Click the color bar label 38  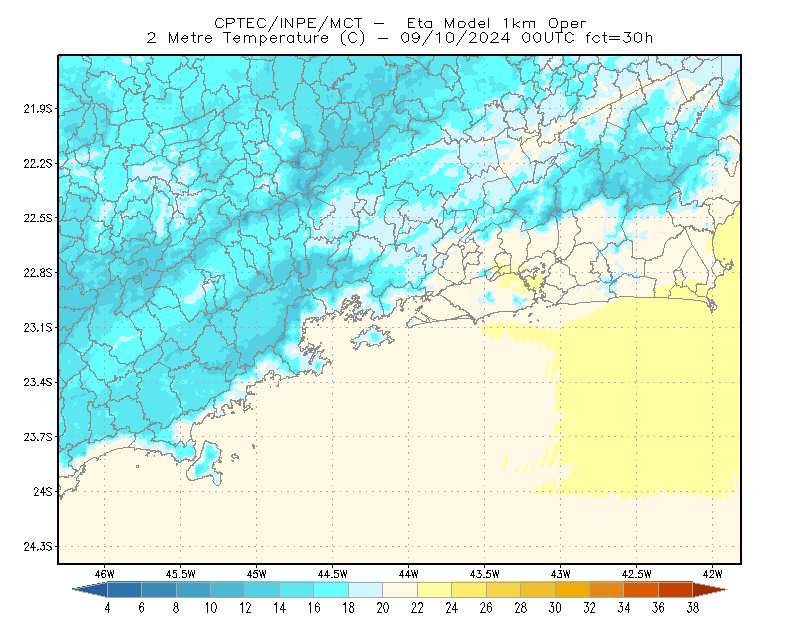693,608
